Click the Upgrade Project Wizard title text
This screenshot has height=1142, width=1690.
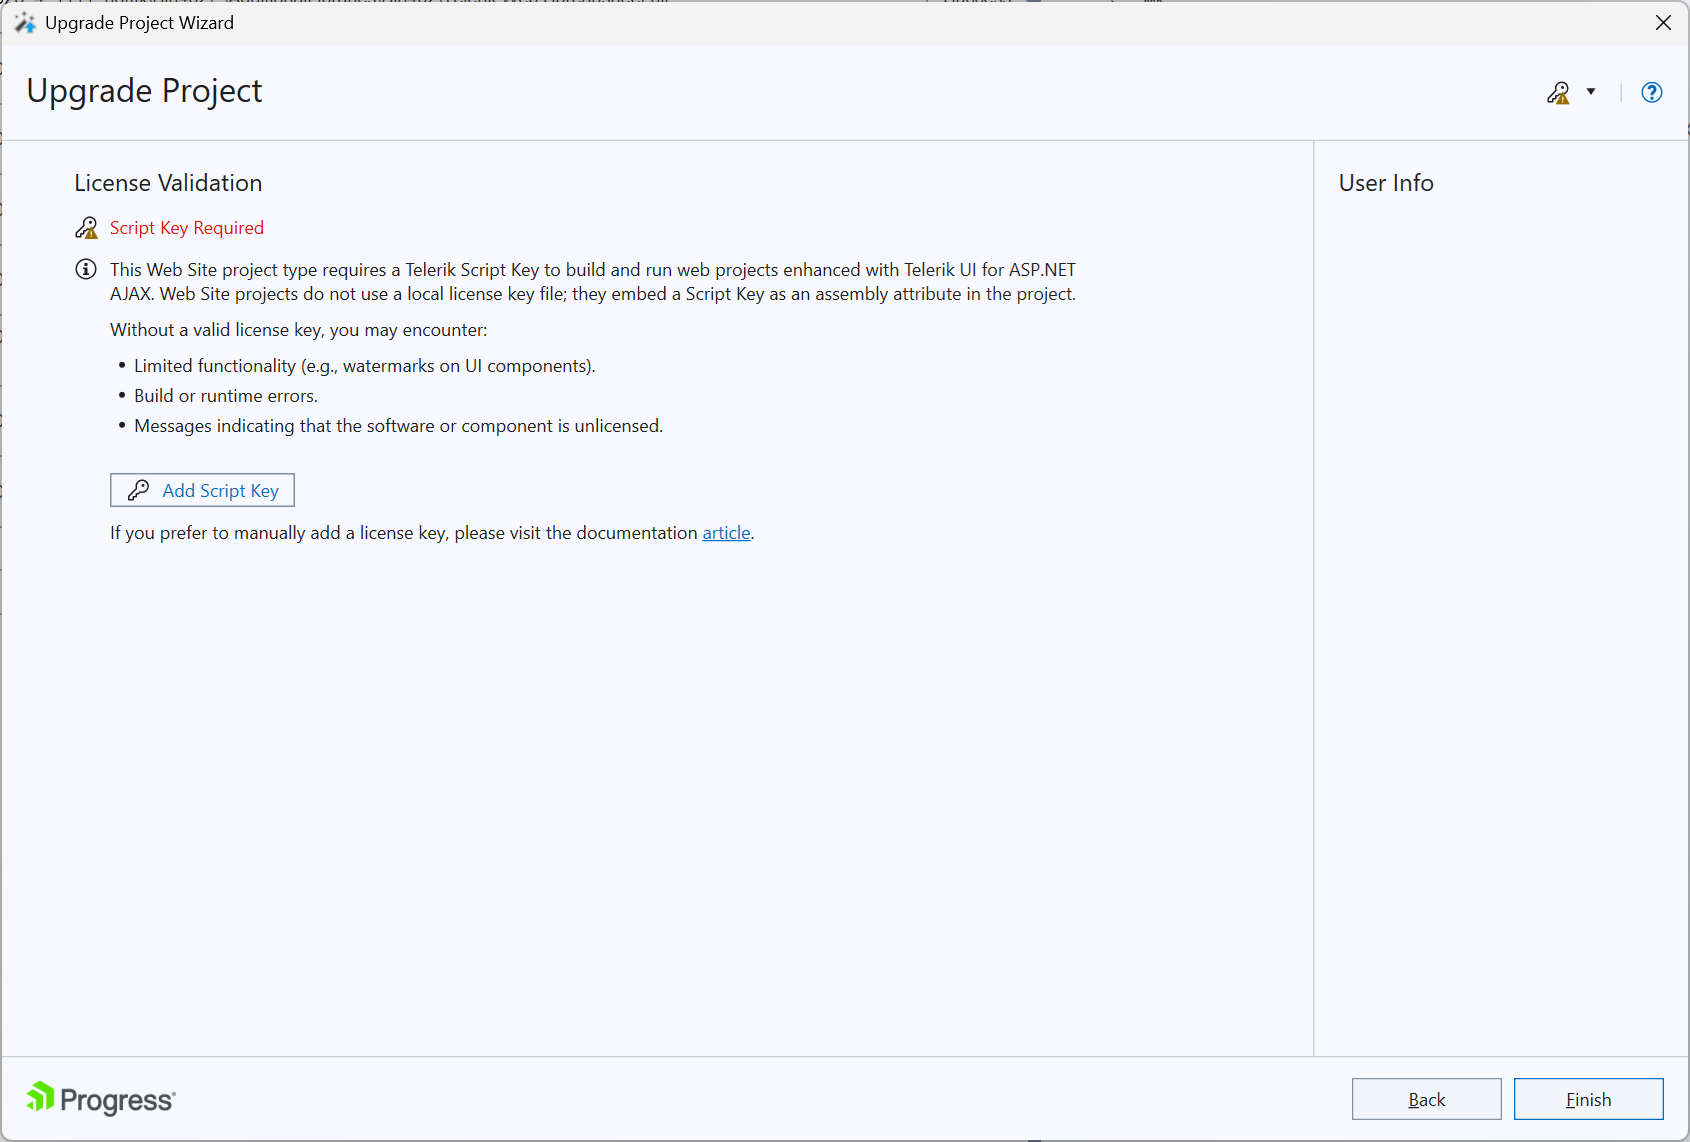point(139,23)
